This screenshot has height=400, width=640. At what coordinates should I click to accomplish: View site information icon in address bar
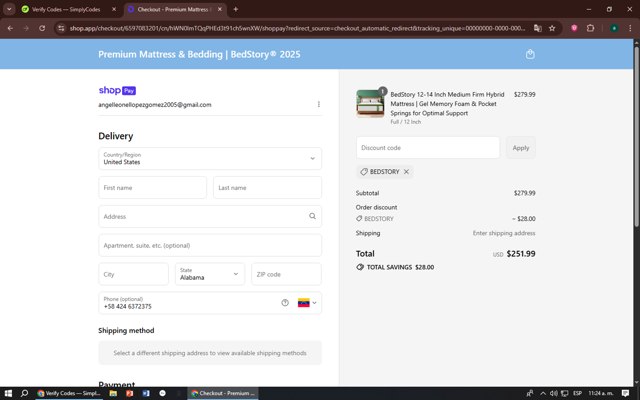click(x=61, y=28)
